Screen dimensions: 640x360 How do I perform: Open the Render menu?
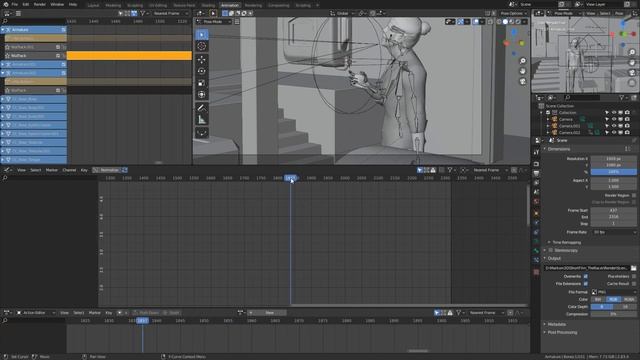pyautogui.click(x=40, y=4)
